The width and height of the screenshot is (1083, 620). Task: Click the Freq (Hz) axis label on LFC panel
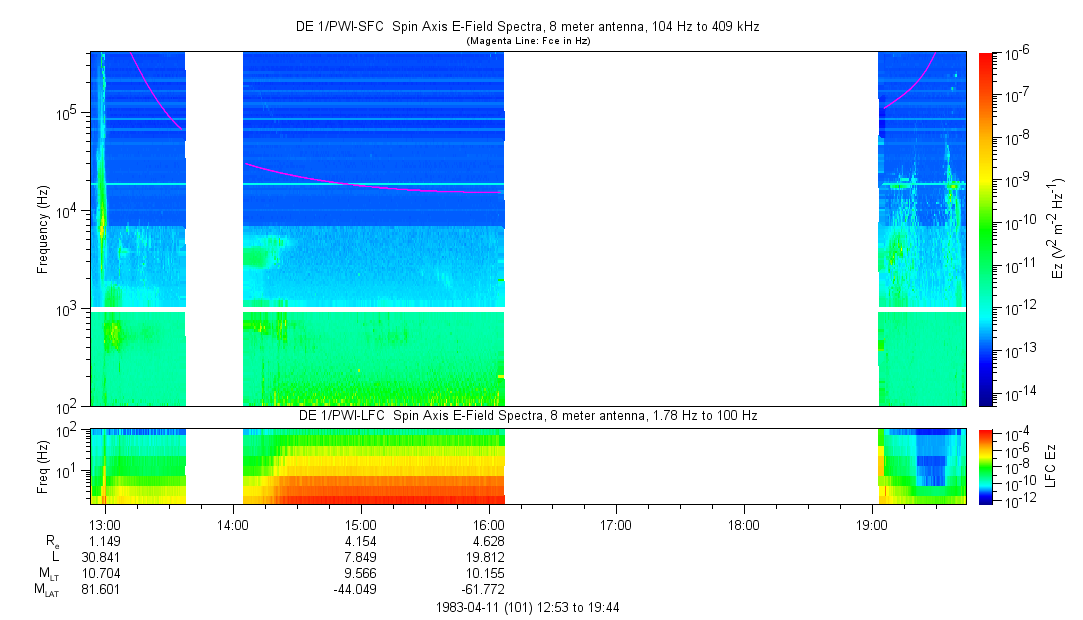[43, 465]
